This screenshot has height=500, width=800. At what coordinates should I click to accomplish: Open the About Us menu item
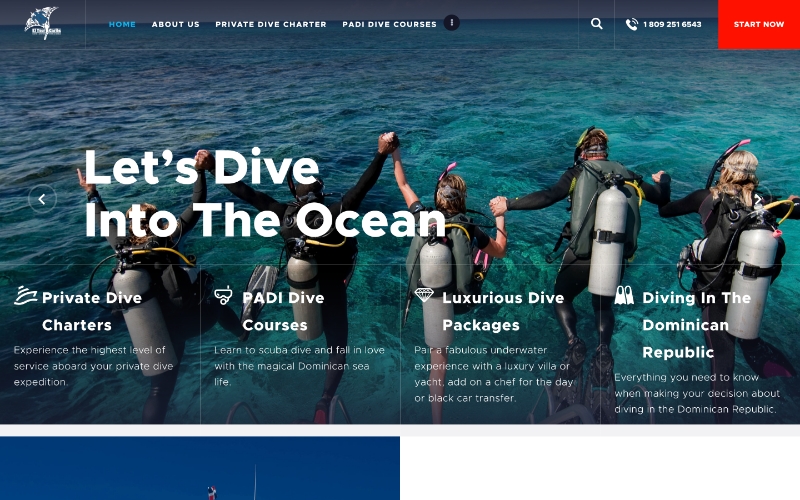click(x=175, y=24)
